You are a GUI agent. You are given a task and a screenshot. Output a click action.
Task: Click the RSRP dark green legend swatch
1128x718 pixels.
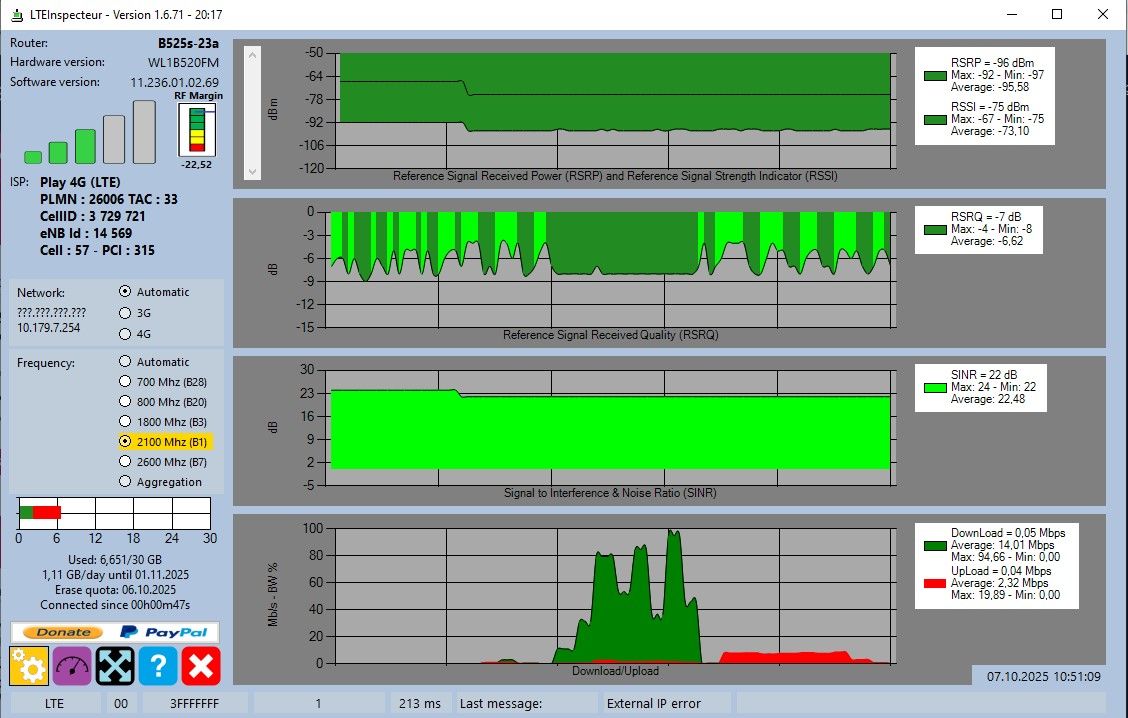[x=935, y=76]
